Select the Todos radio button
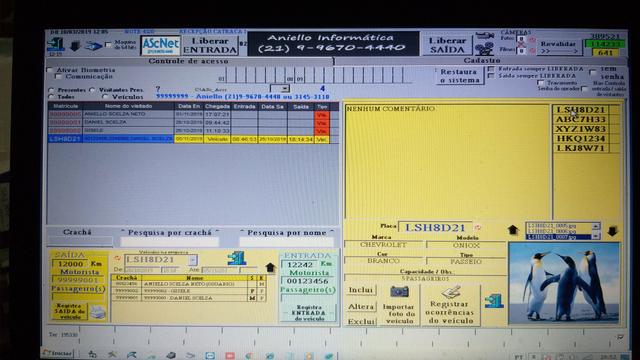The height and width of the screenshot is (360, 640). (51, 97)
